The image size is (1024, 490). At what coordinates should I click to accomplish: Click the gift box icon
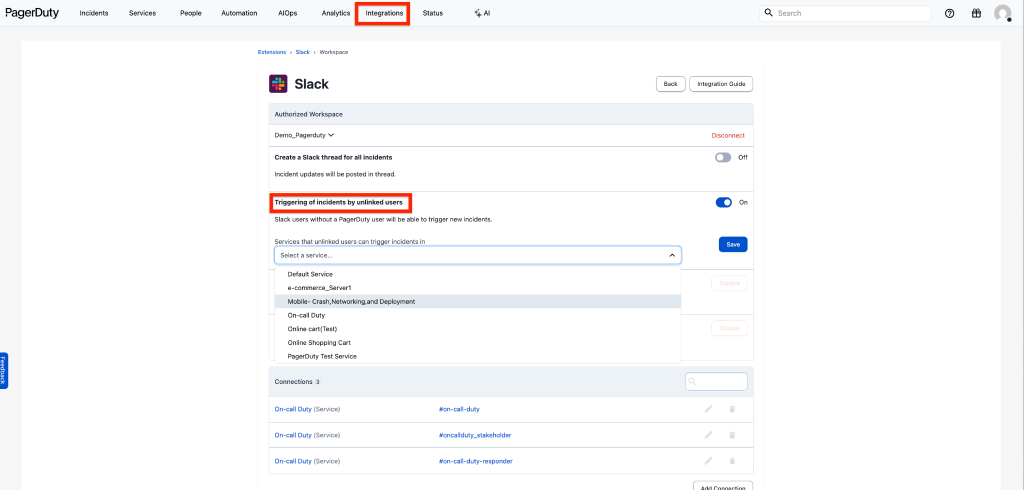click(x=976, y=13)
